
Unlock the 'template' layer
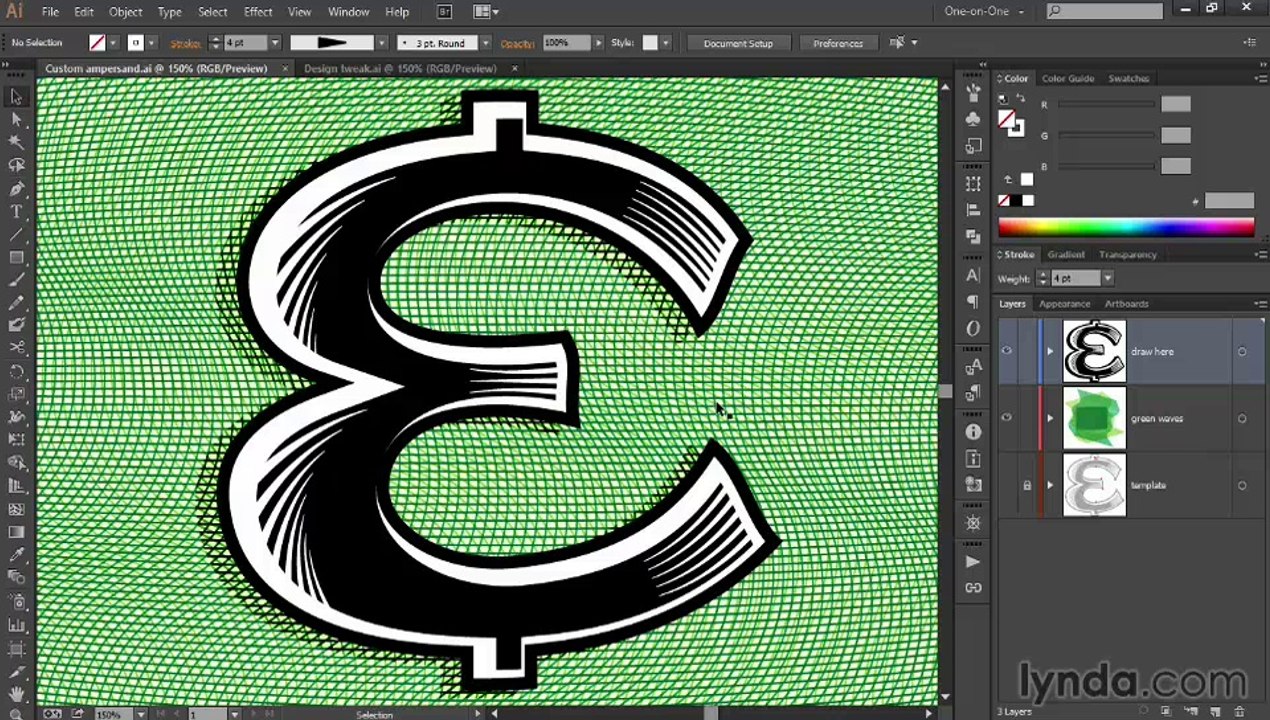(1026, 485)
